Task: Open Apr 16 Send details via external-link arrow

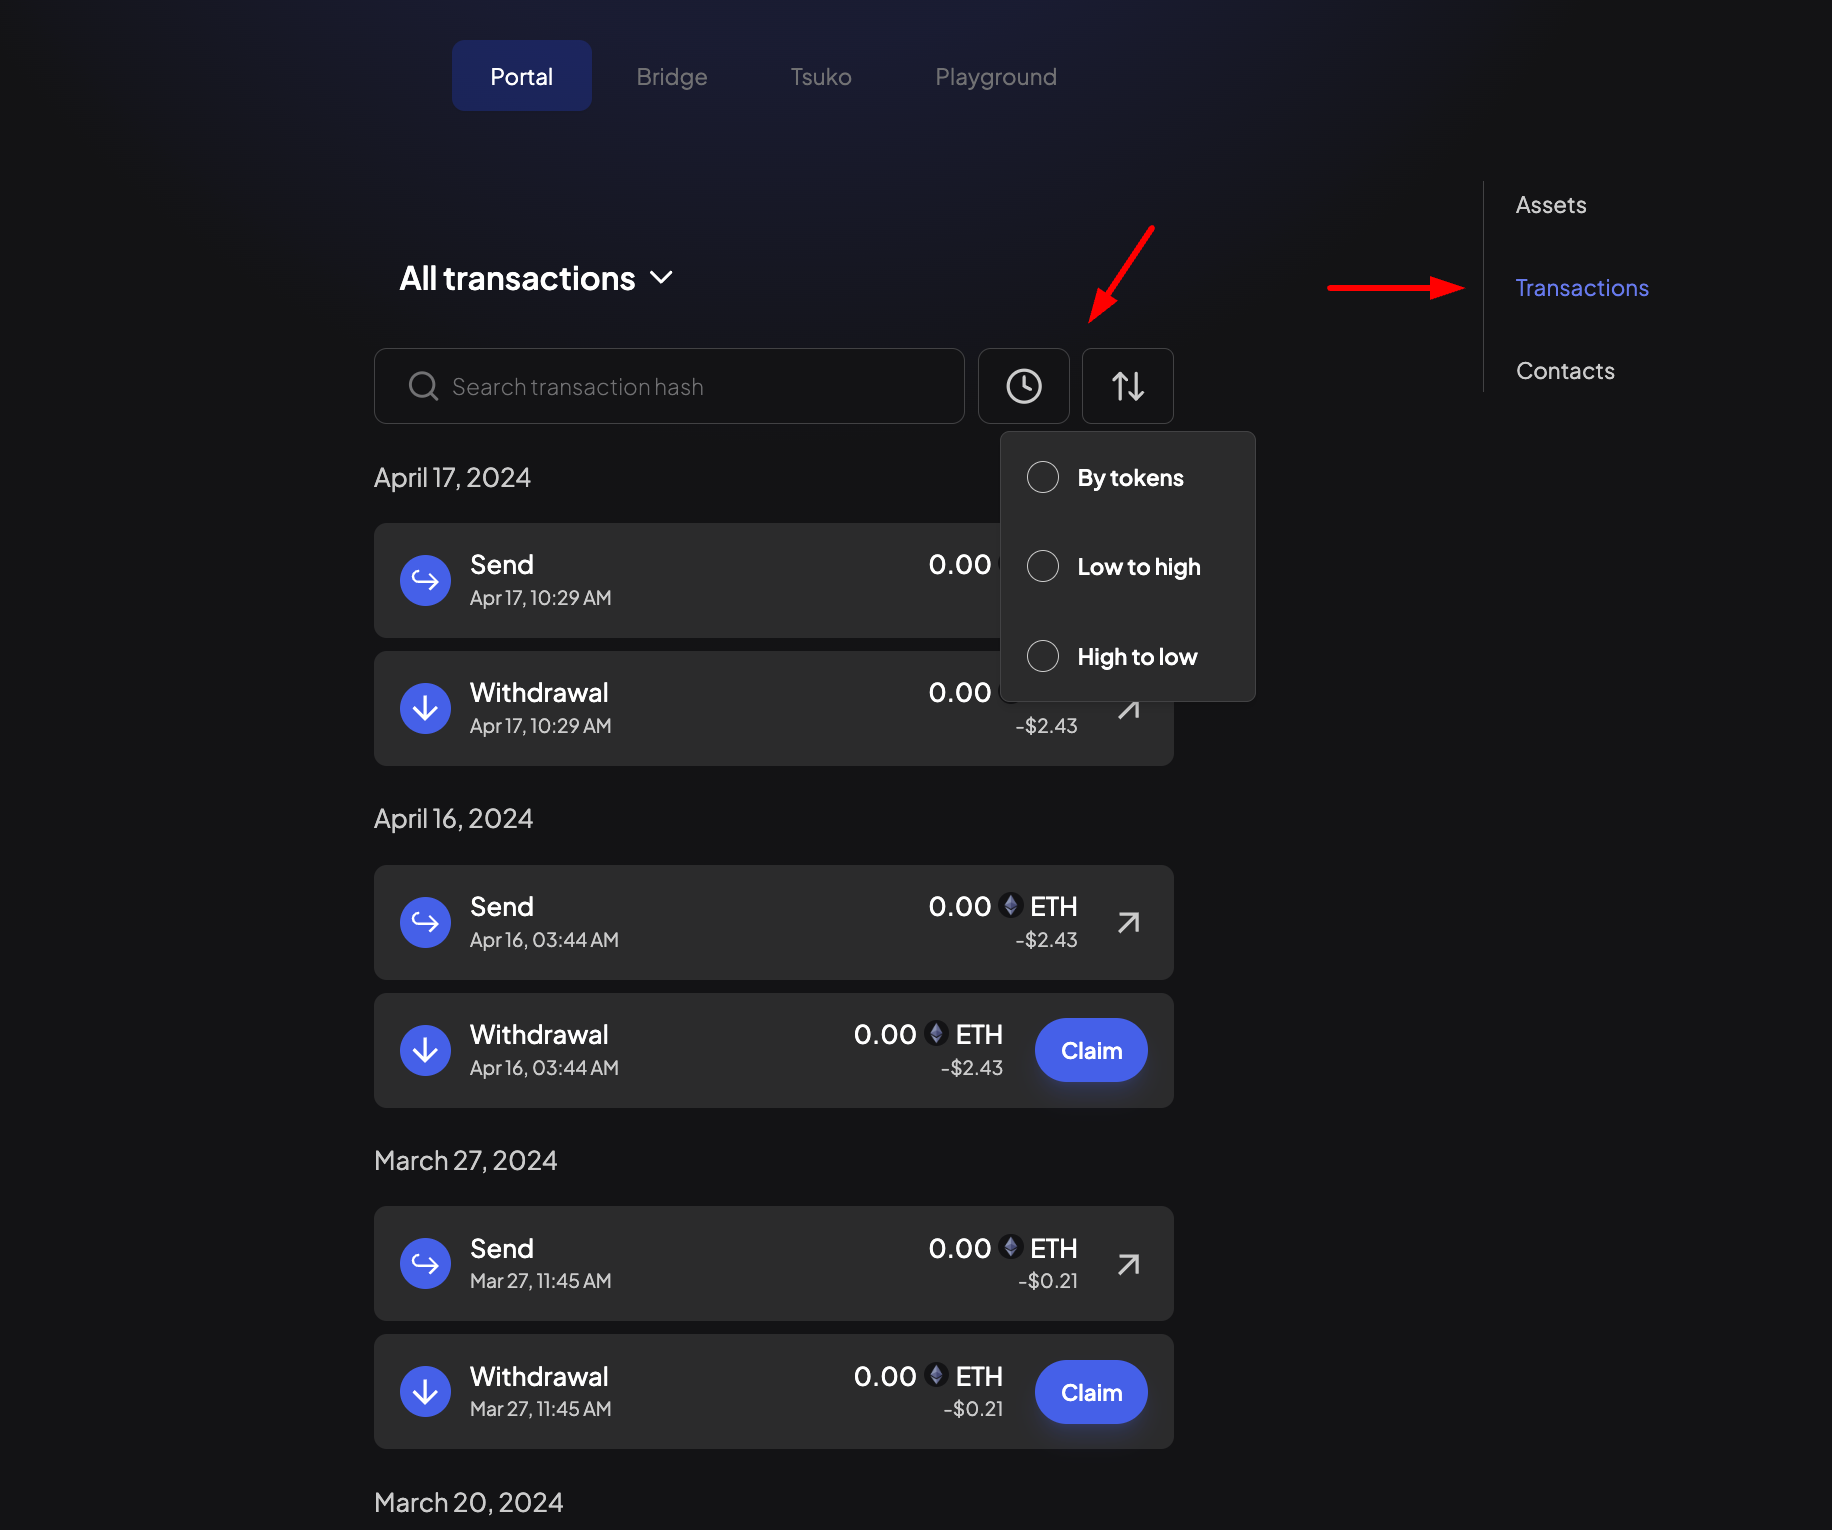Action: click(x=1128, y=922)
